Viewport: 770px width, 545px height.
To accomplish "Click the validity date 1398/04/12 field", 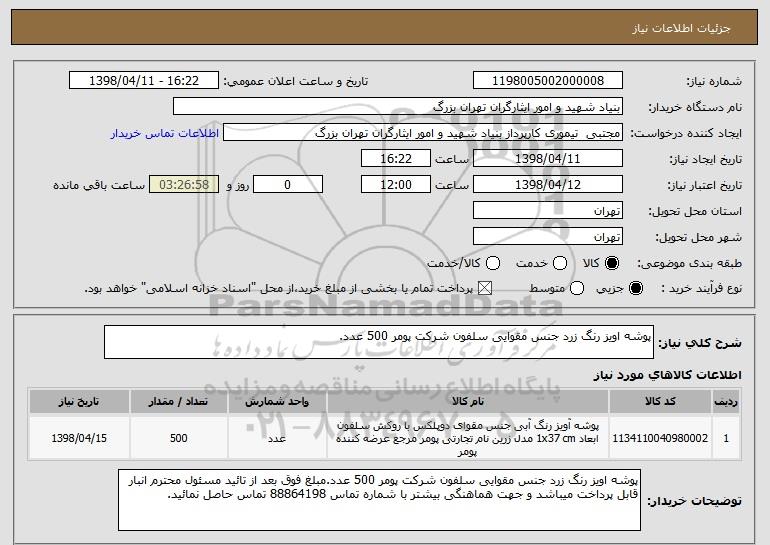I will coord(548,185).
